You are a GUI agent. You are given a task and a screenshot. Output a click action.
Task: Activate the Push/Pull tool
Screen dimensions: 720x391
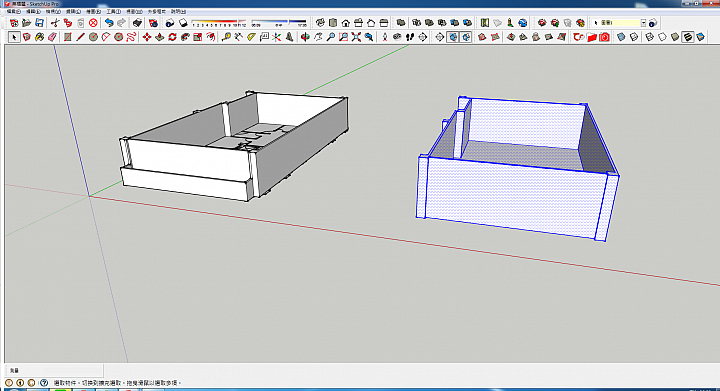click(159, 37)
